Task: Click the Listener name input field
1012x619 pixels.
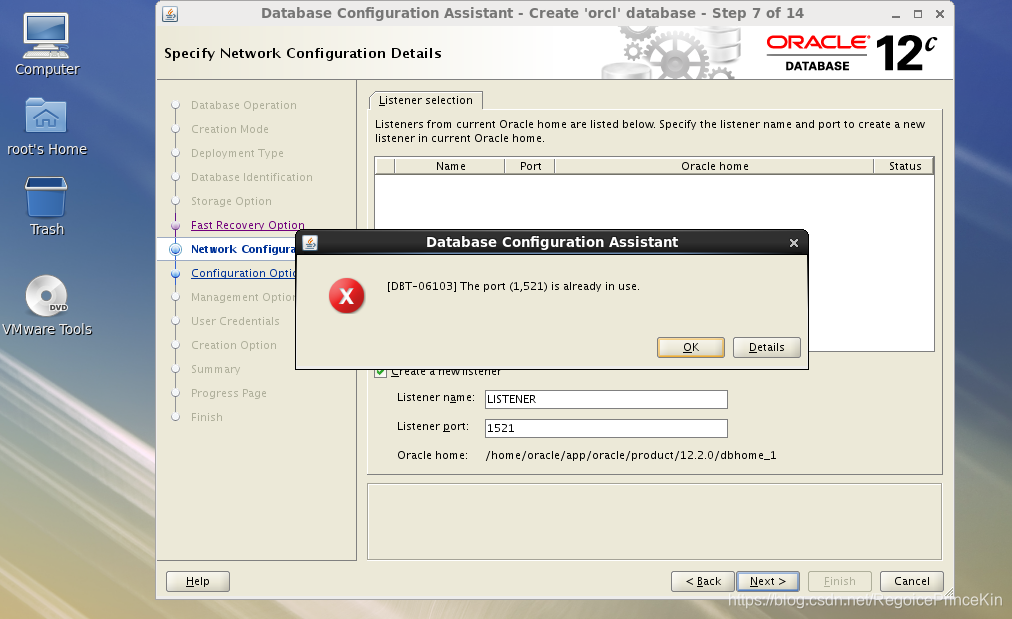Action: click(x=606, y=399)
